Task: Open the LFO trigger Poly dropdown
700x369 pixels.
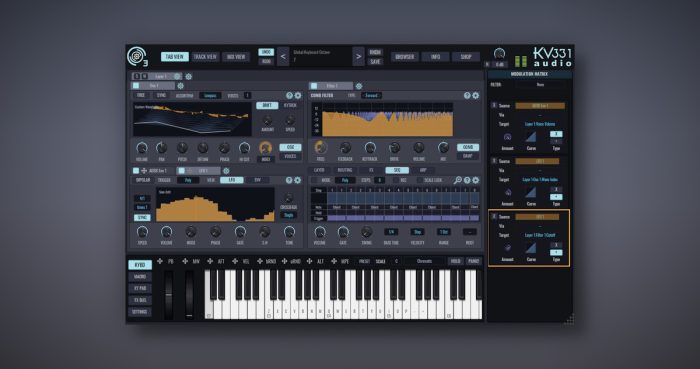Action: (x=188, y=180)
